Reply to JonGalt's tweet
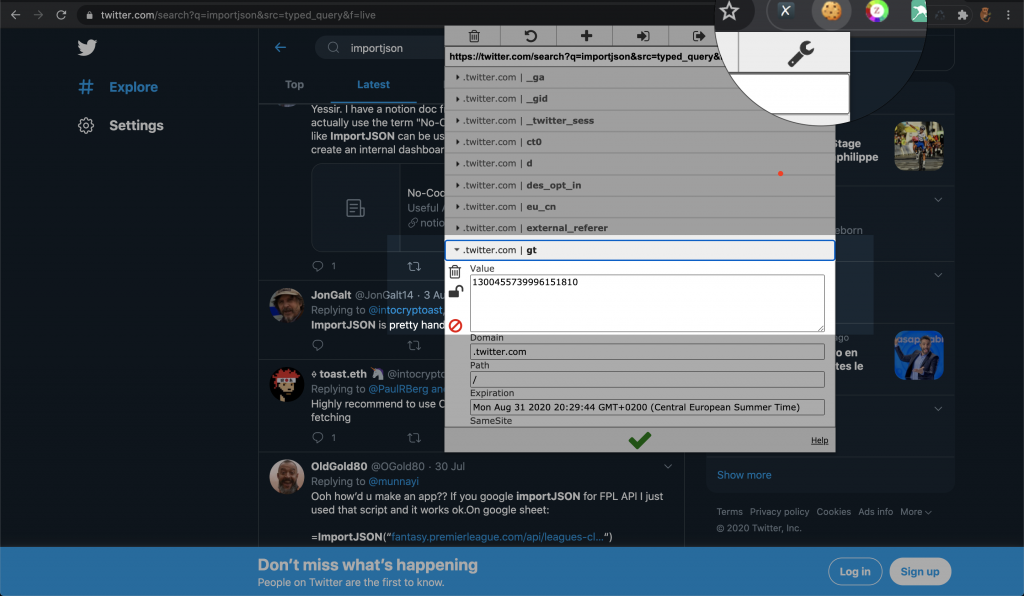The width and height of the screenshot is (1024, 596). point(317,345)
